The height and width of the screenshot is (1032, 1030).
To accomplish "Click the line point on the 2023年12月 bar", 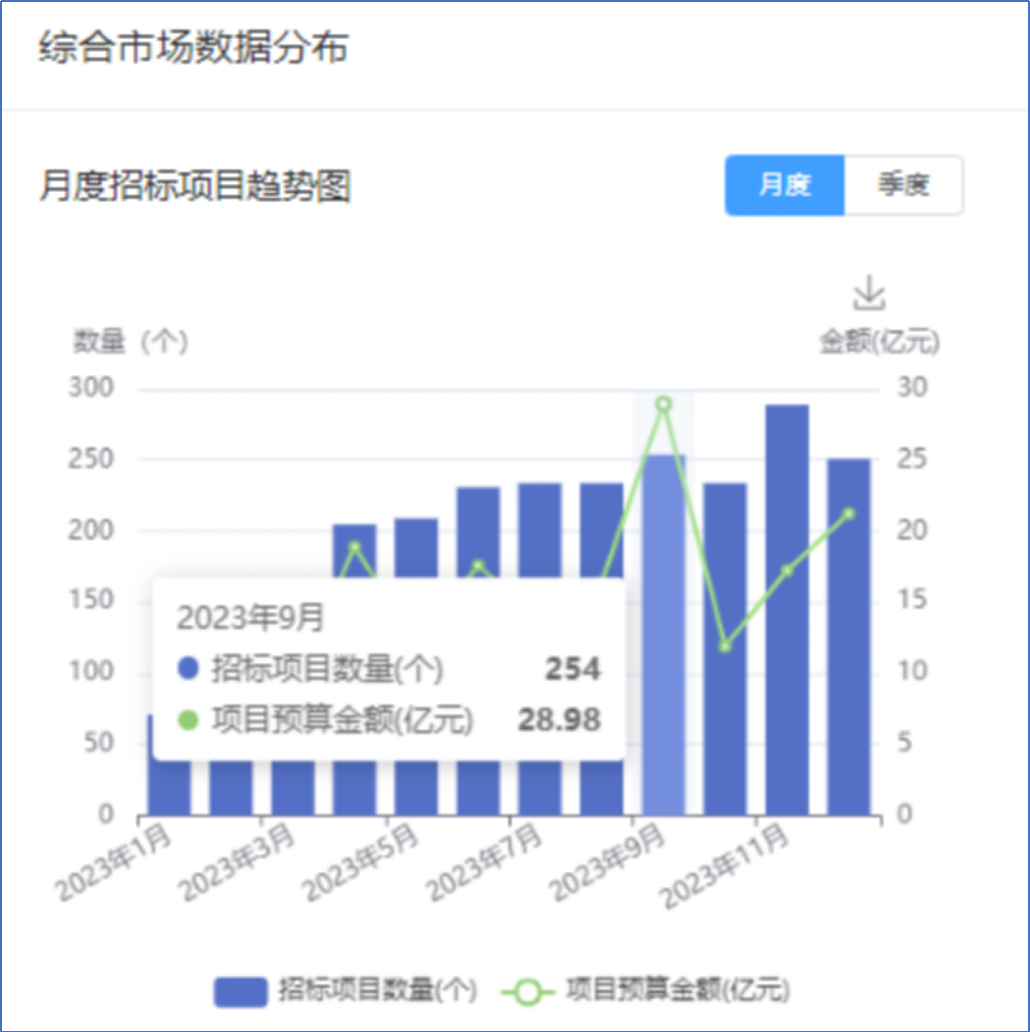I will pyautogui.click(x=849, y=513).
